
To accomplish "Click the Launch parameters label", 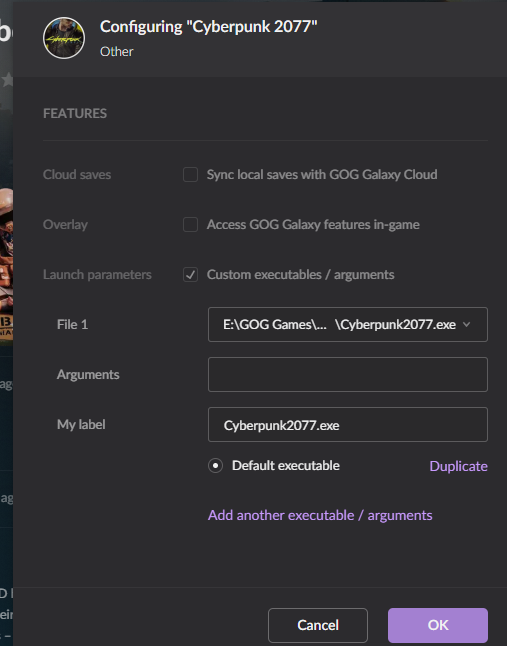I will (x=97, y=274).
